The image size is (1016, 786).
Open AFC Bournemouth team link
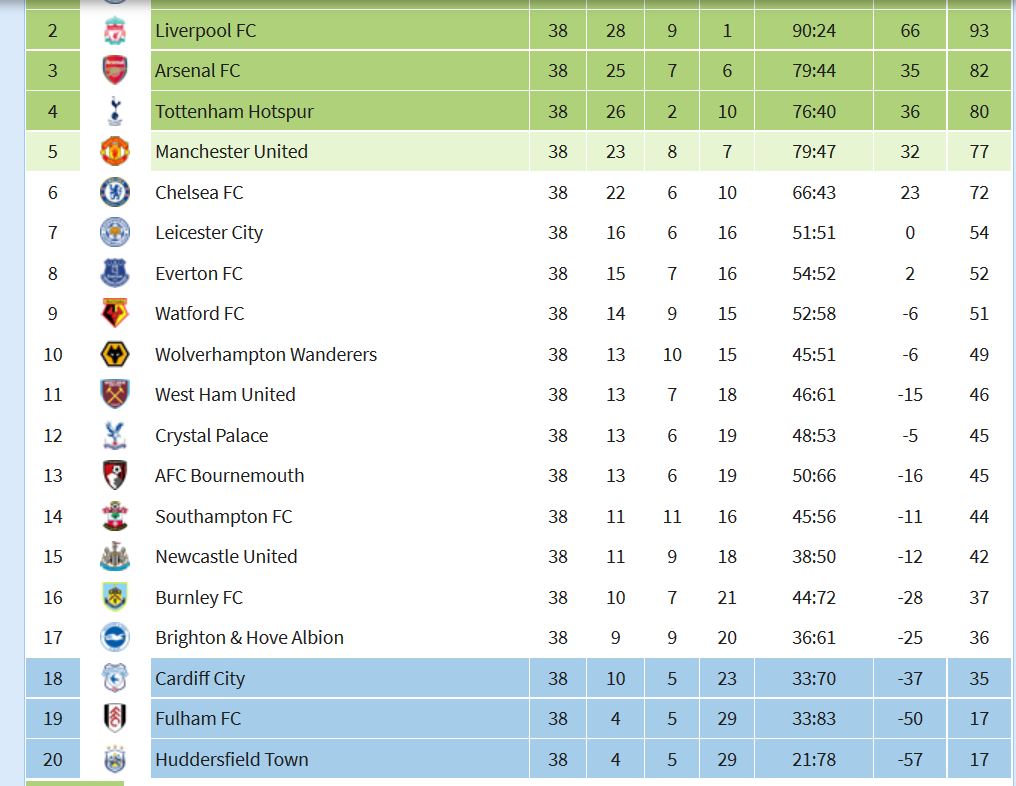click(229, 476)
